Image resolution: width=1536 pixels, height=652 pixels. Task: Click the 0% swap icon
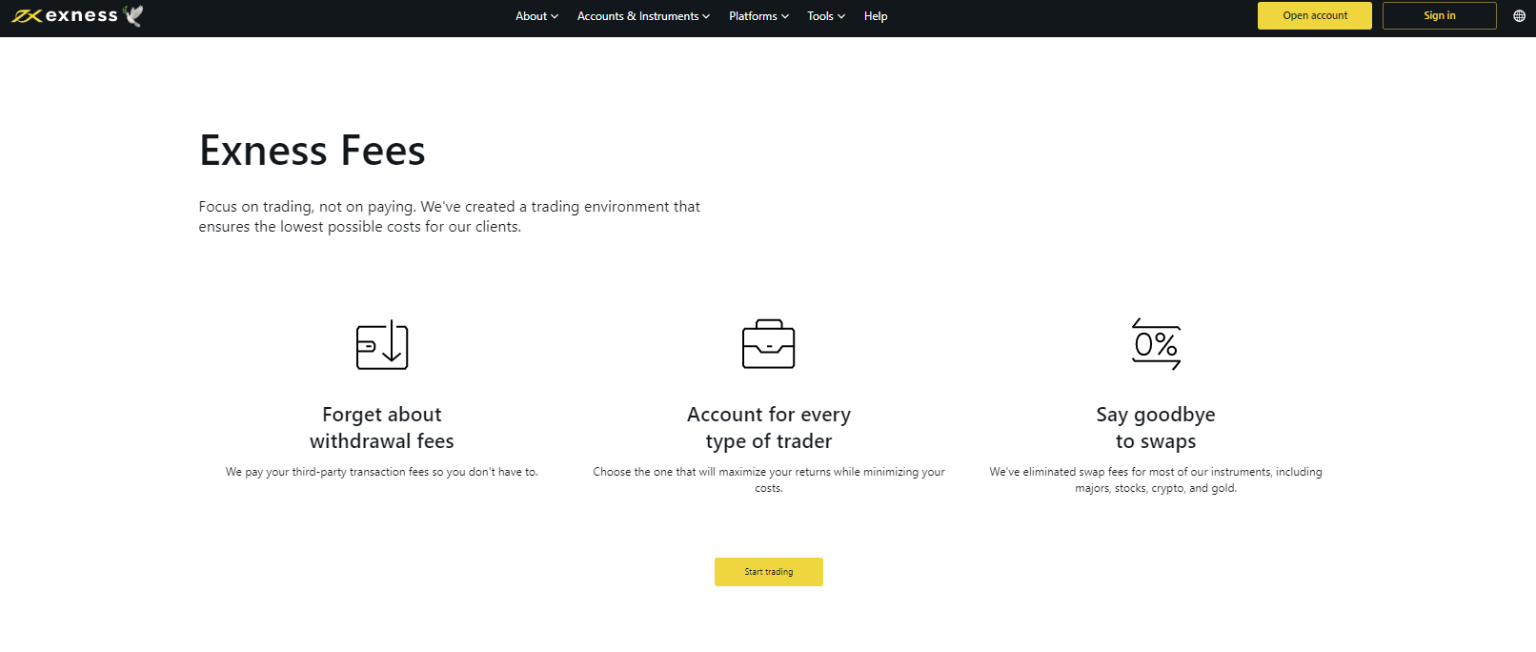click(1156, 344)
